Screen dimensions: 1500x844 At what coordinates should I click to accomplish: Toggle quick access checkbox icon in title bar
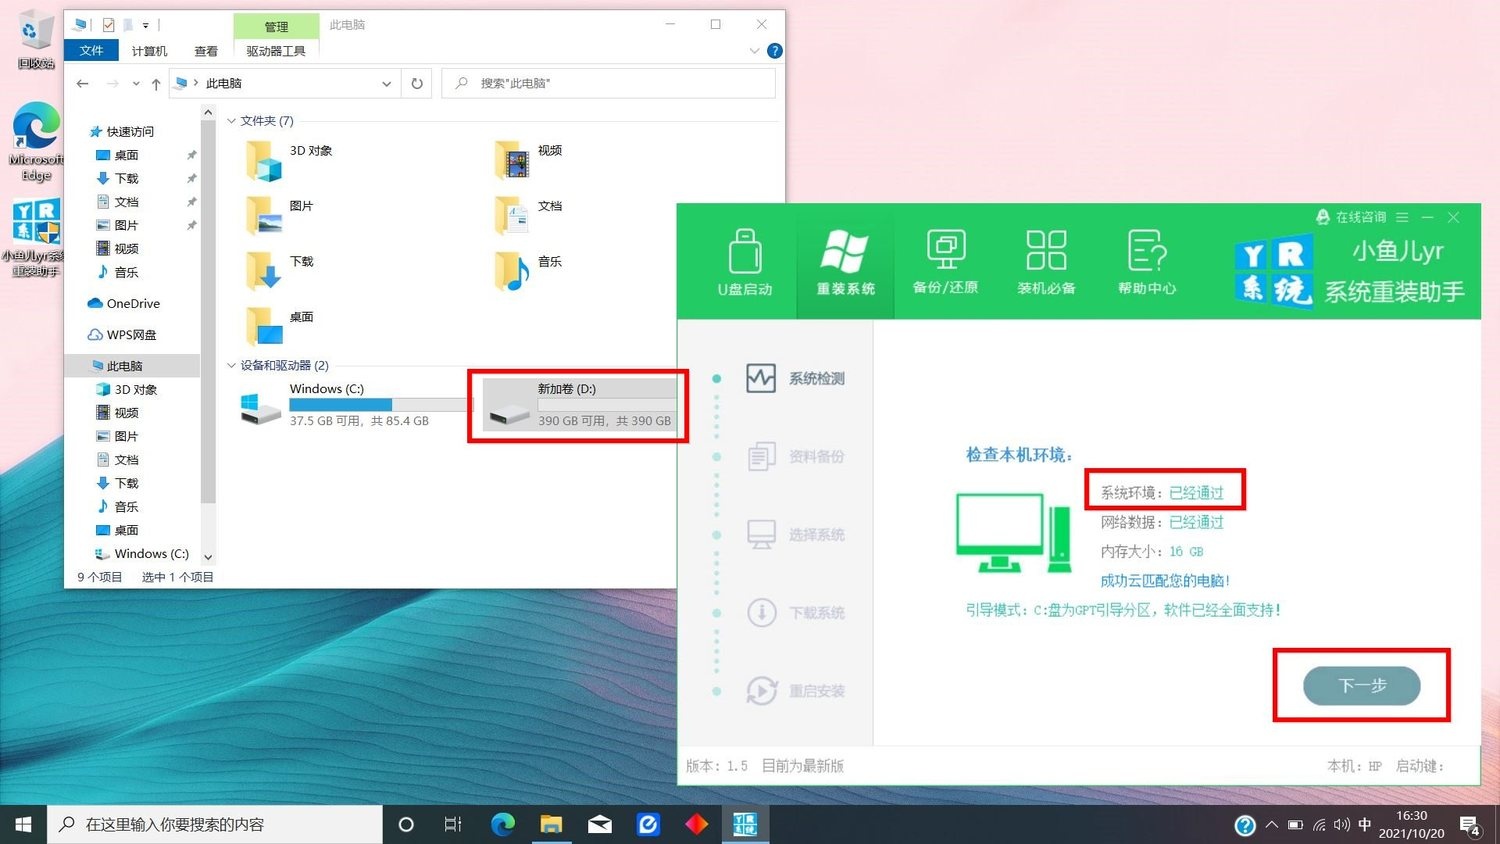tap(108, 25)
